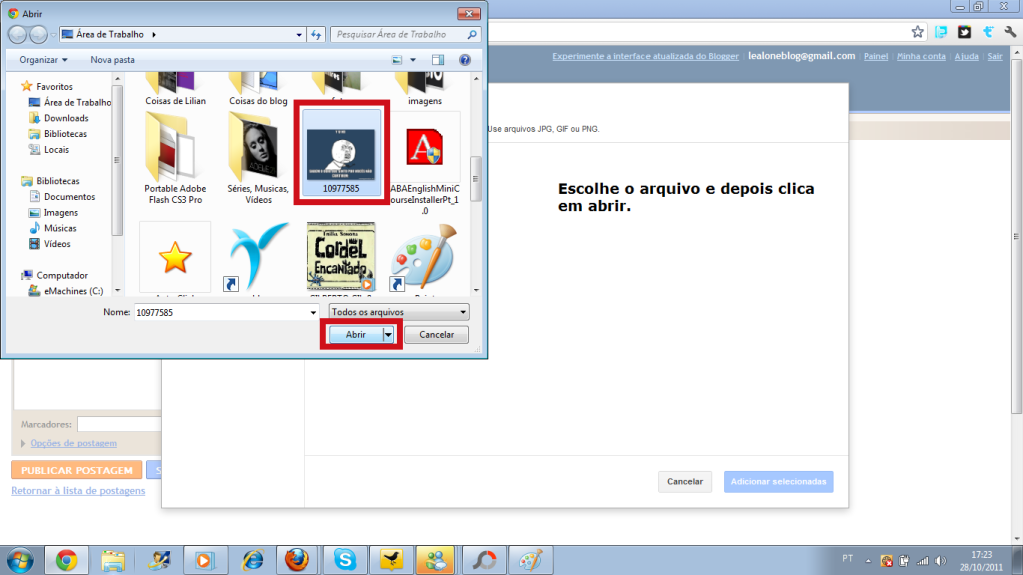Screen dimensions: 1023x575
Task: Launch Firefox from the taskbar
Action: pyautogui.click(x=296, y=560)
